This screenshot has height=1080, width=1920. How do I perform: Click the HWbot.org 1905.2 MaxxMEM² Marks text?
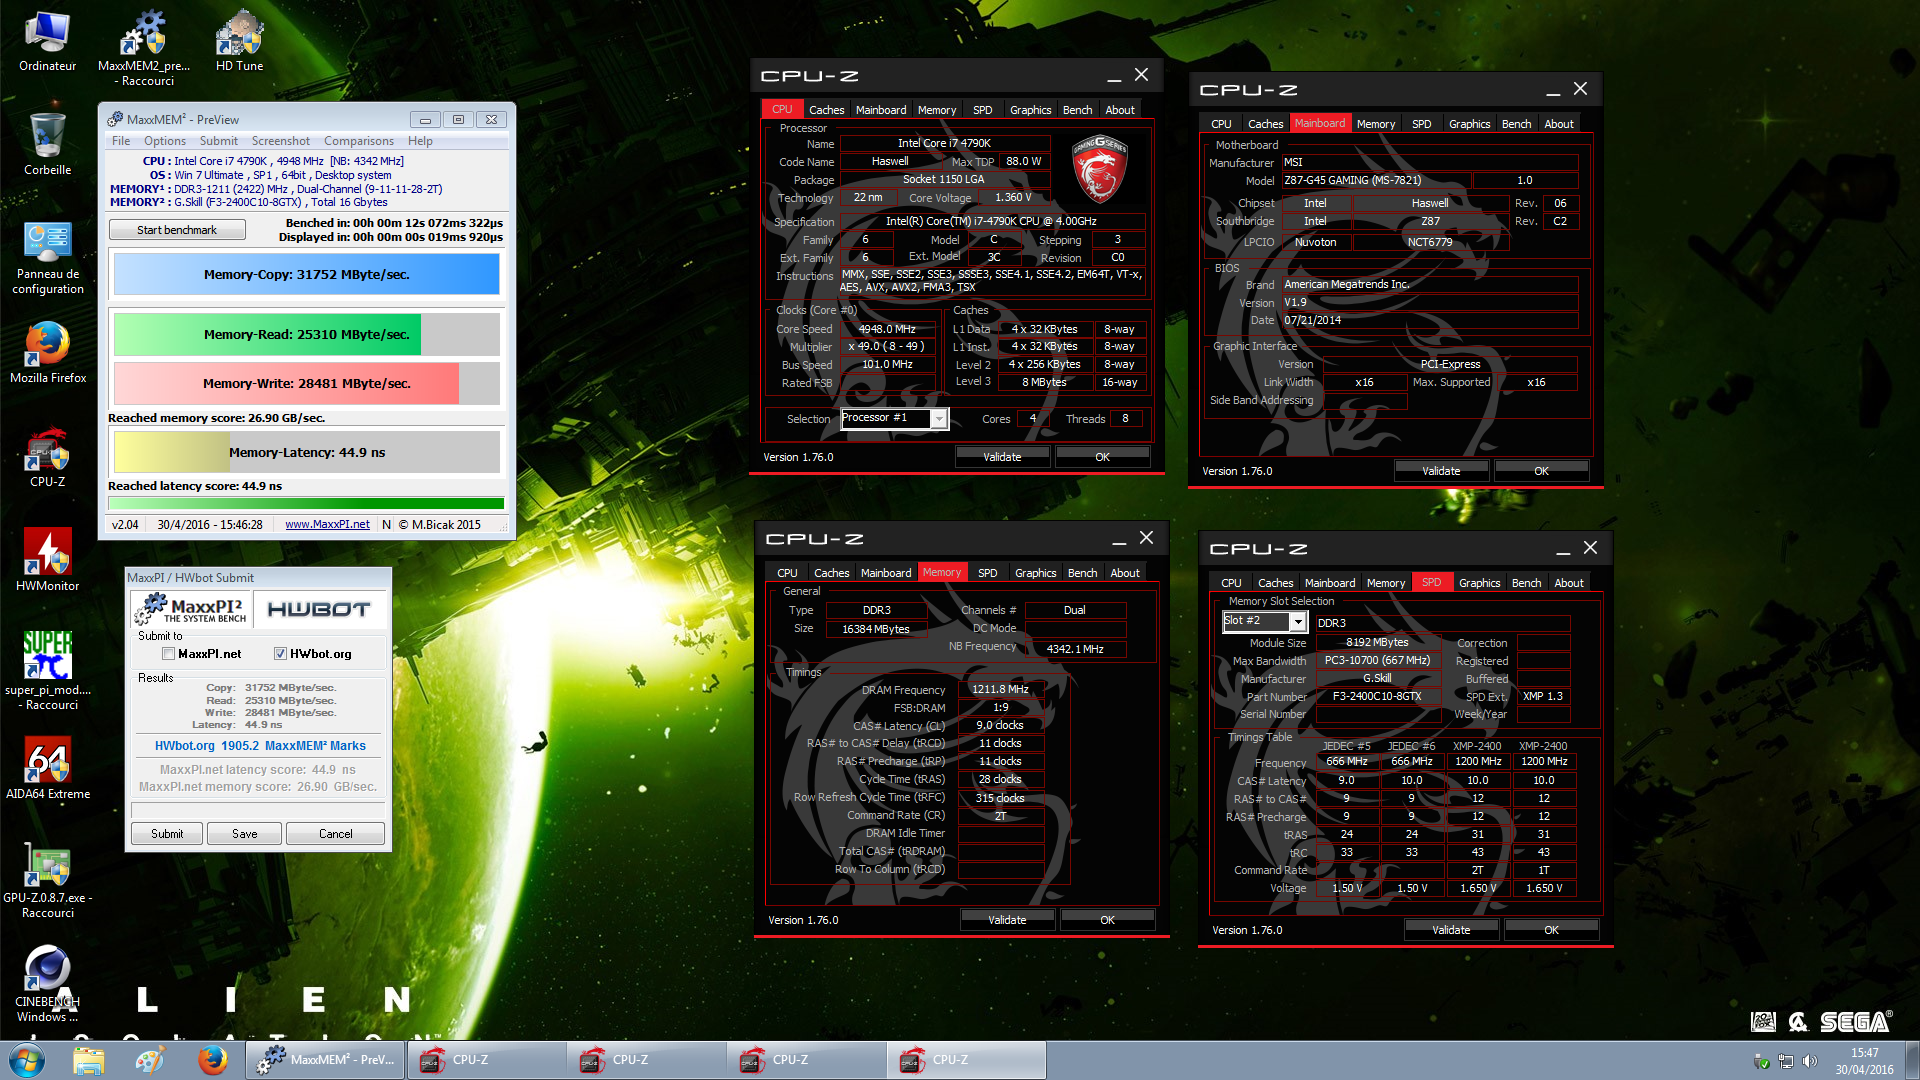(x=260, y=746)
